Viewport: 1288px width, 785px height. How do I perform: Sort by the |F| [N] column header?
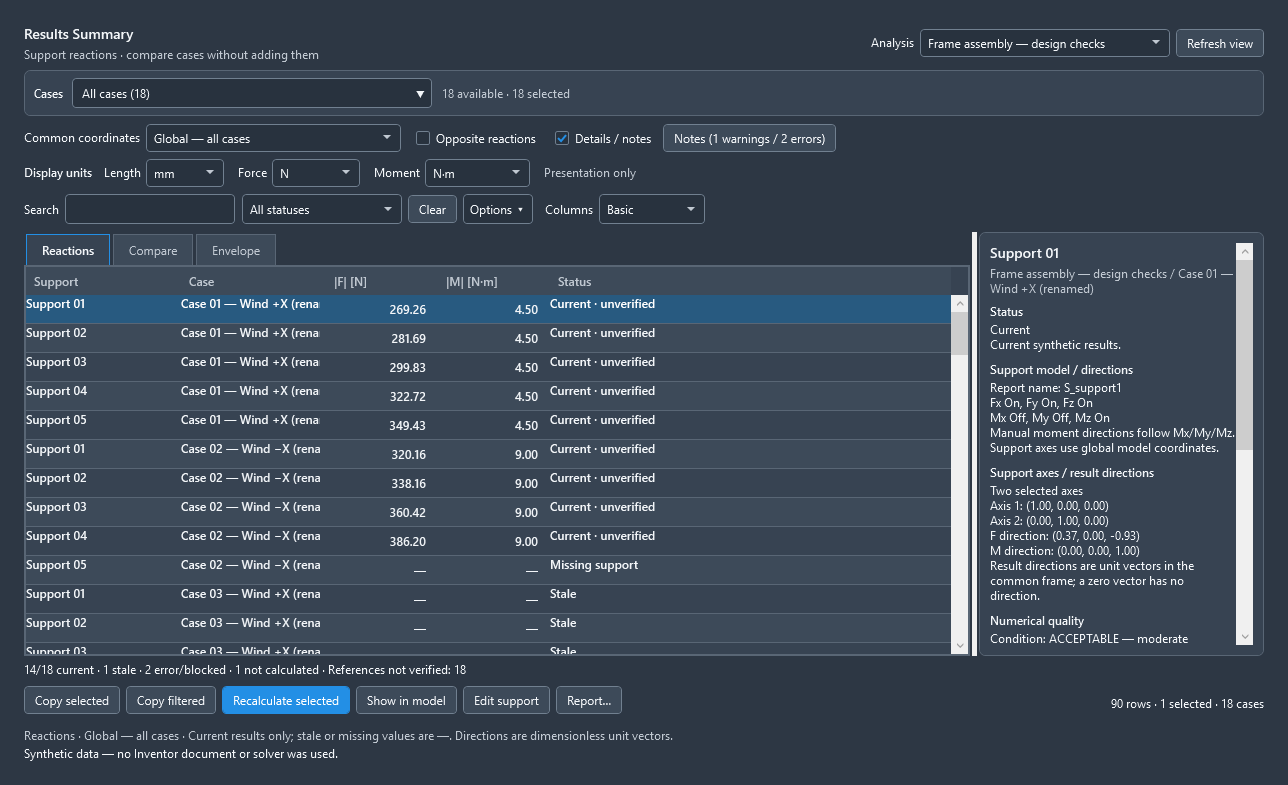[x=382, y=282]
